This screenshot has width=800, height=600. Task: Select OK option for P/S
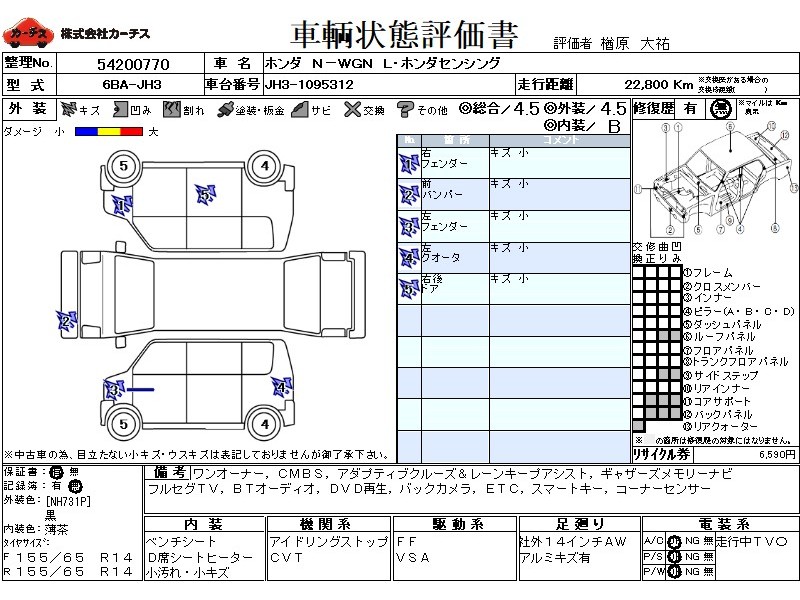click(674, 557)
